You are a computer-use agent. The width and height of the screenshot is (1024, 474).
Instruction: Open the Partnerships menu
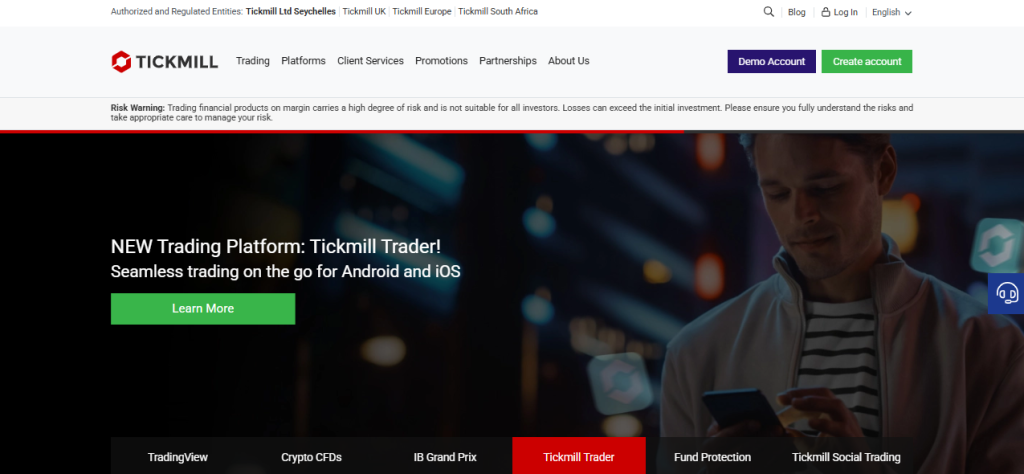508,61
